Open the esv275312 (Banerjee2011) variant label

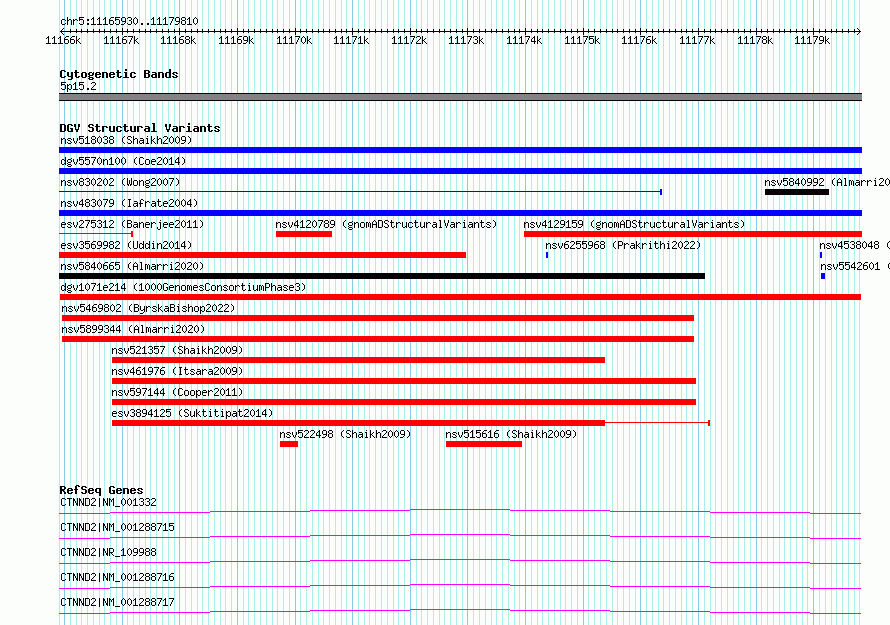click(x=132, y=224)
